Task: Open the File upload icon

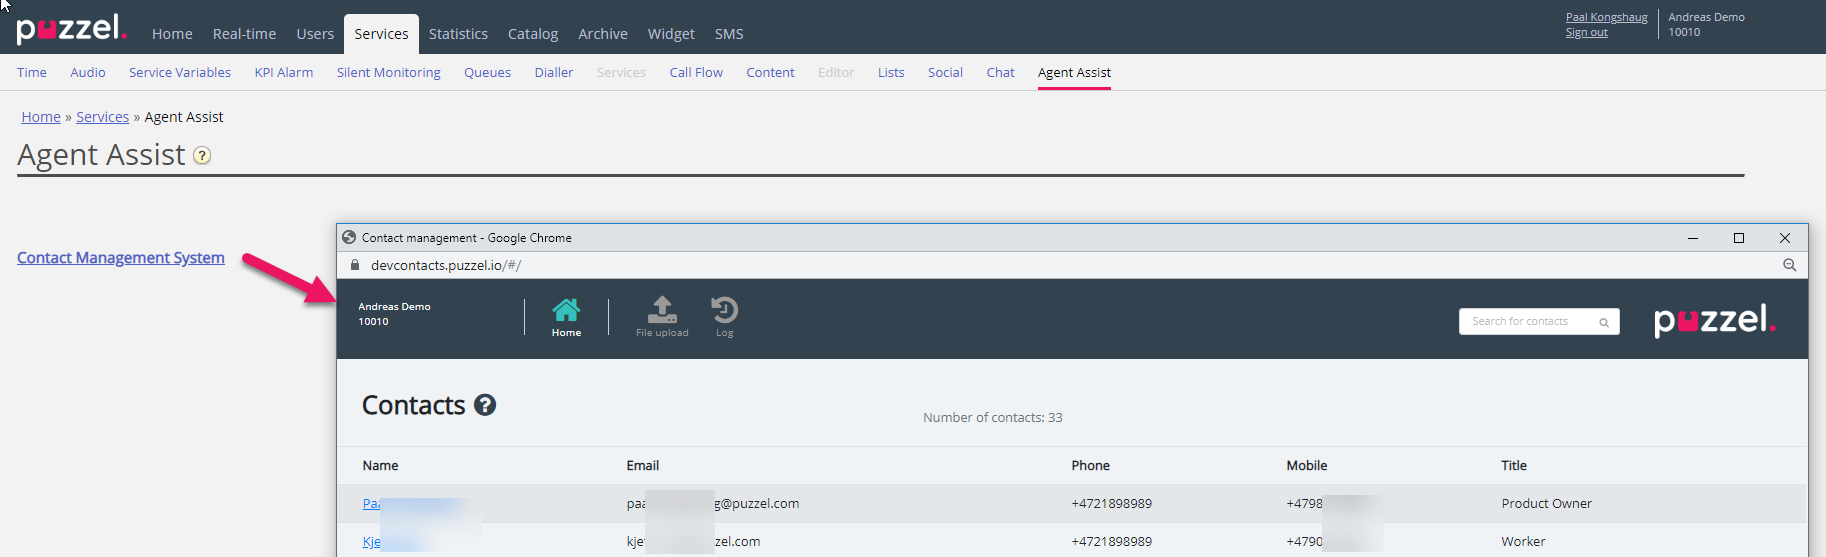Action: [x=662, y=311]
